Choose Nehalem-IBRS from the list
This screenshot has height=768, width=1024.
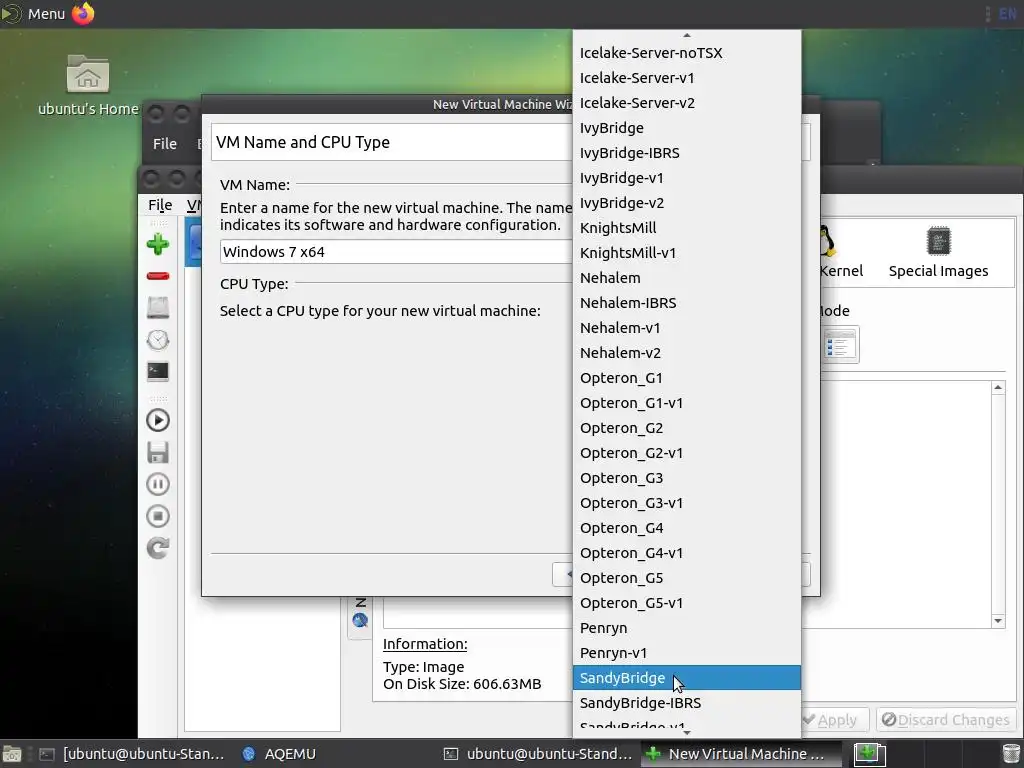click(686, 303)
